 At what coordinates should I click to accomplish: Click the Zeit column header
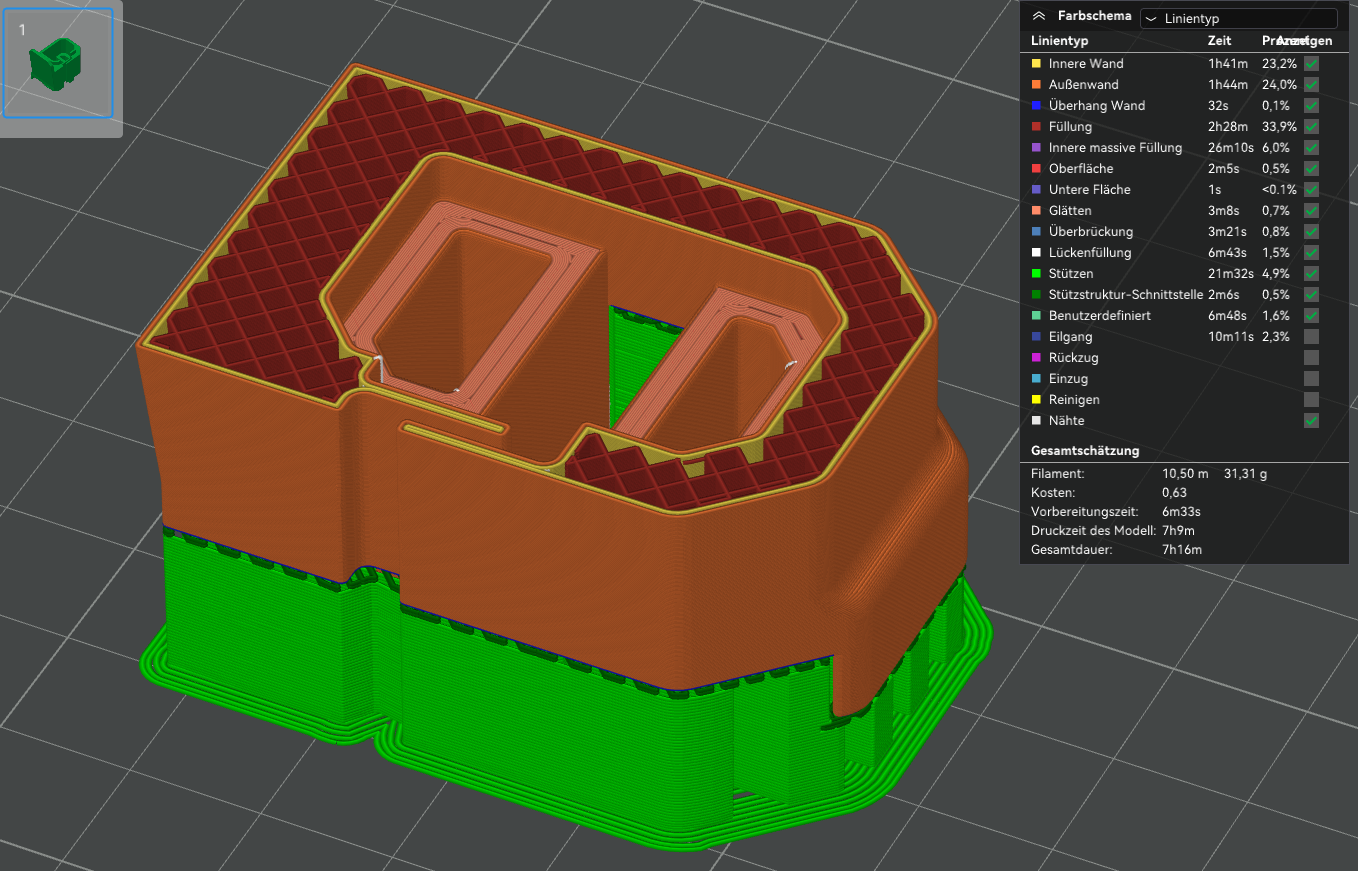click(1220, 41)
